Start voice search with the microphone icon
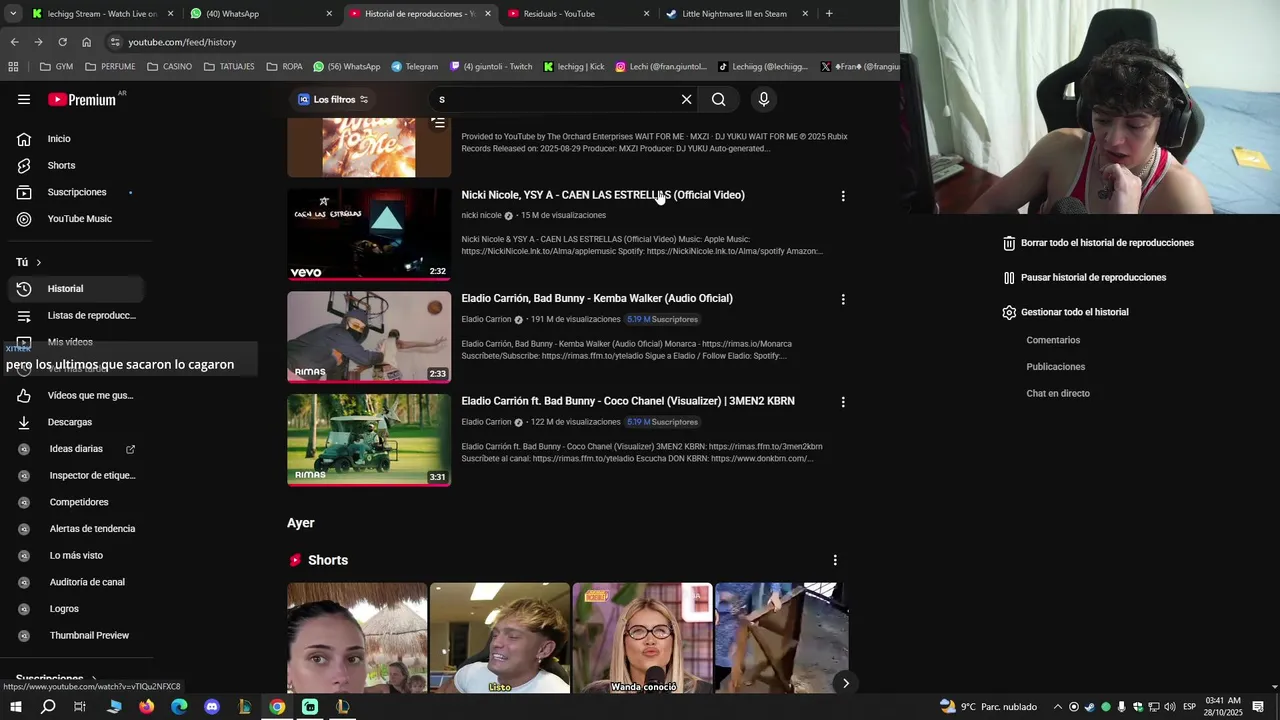Viewport: 1280px width, 720px height. pos(763,99)
